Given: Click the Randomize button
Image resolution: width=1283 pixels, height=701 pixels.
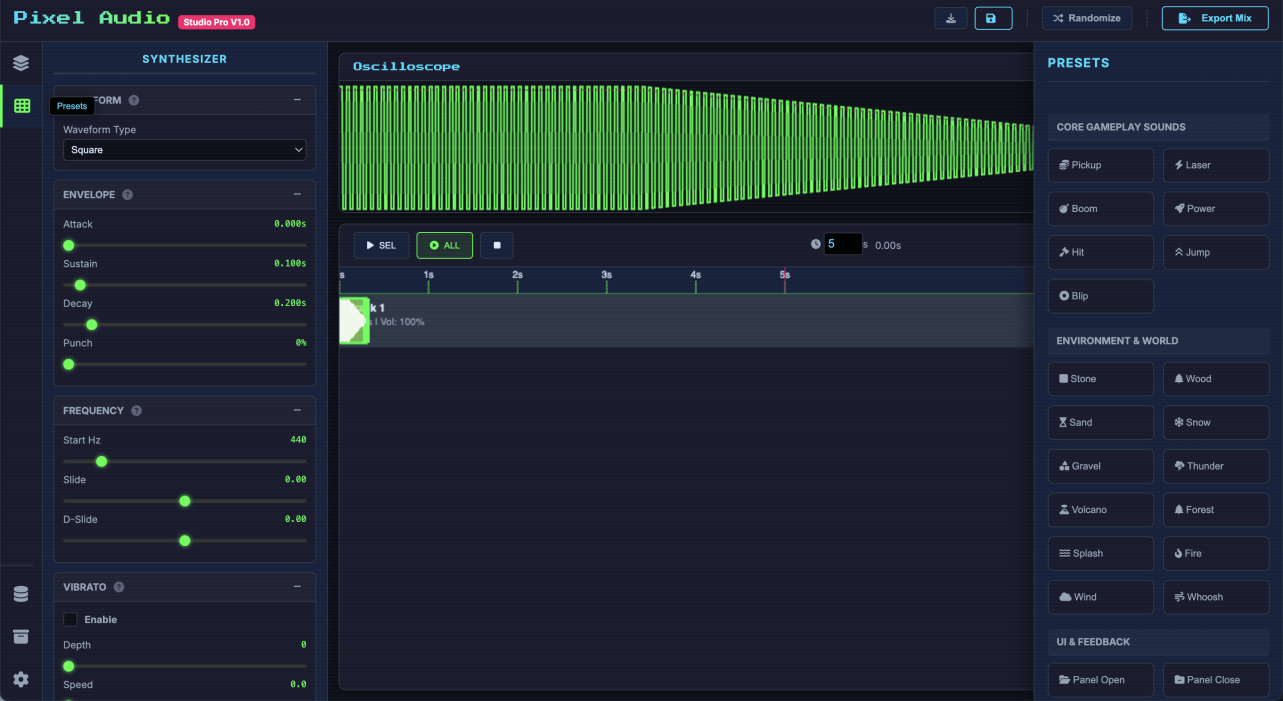Looking at the screenshot, I should [x=1087, y=18].
